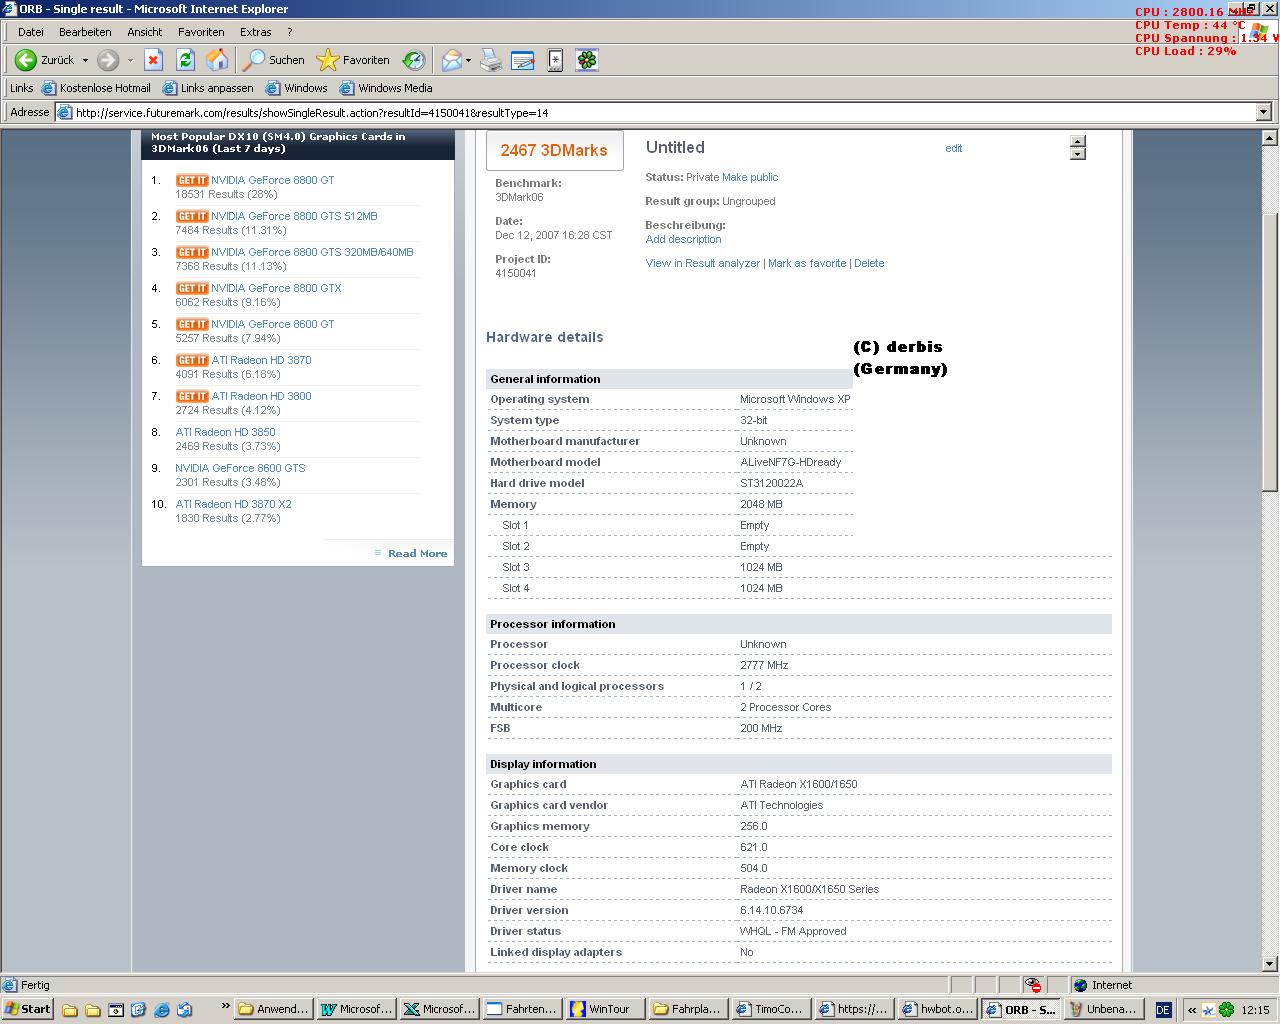
Task: Click page vertical scrollbar down arrow
Action: point(1270,964)
